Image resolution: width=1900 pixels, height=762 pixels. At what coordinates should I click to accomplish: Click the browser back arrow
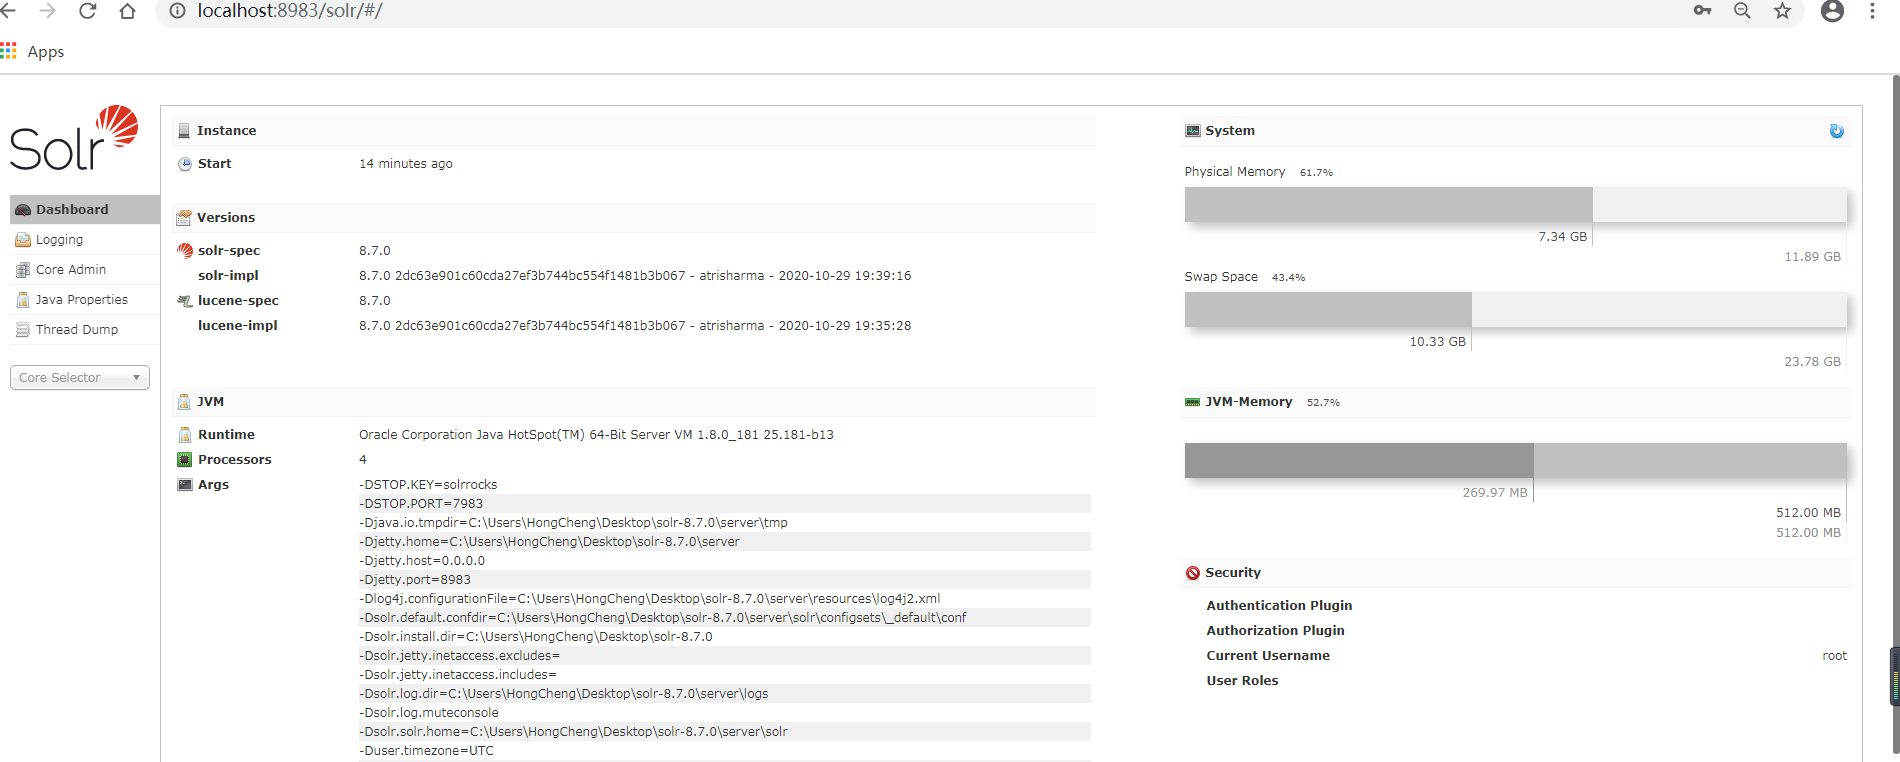[8, 11]
